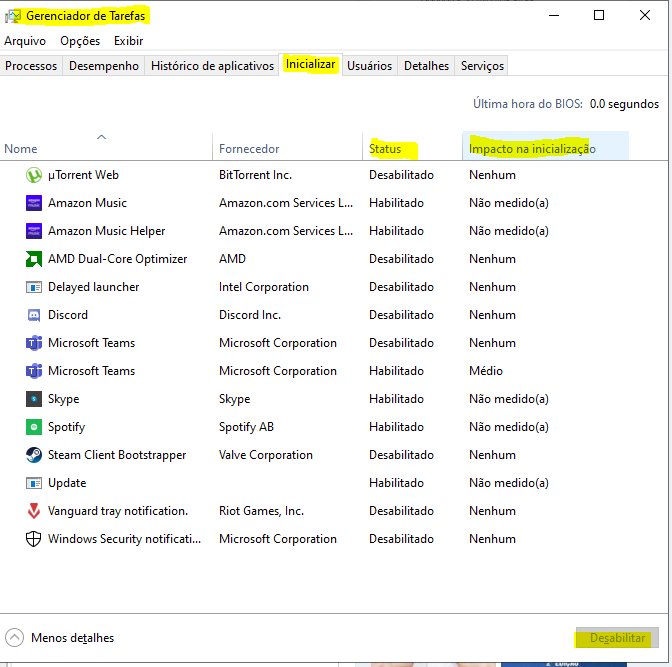Click the Desabilitar button
This screenshot has height=667, width=672.
(617, 638)
